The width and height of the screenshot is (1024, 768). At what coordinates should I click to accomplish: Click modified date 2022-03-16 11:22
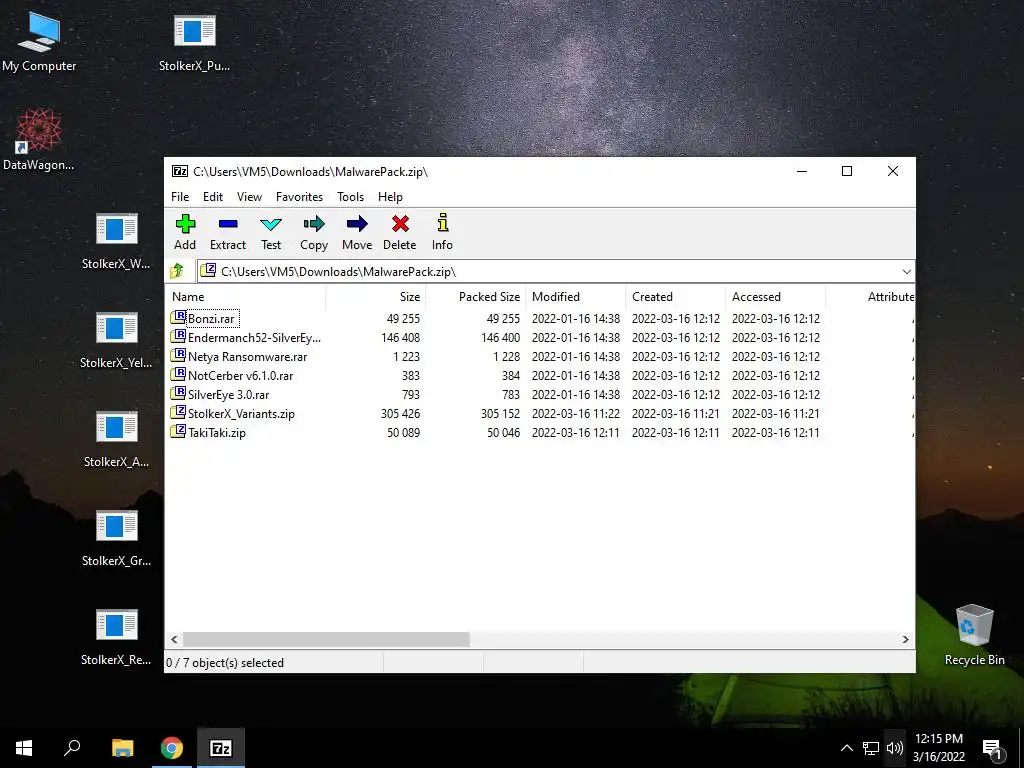pos(576,413)
